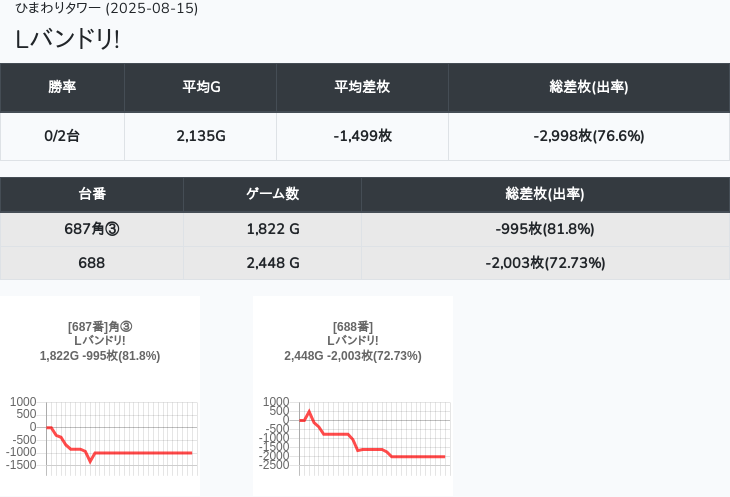Click the ひまわりタワー (2025-08-15) page title
This screenshot has height=497, width=730.
107,9
